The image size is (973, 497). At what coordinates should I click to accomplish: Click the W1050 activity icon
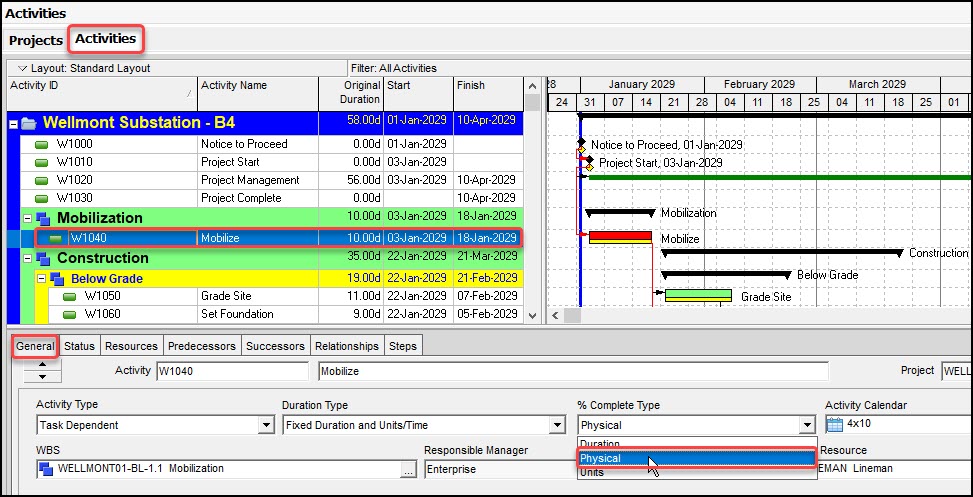(70, 297)
